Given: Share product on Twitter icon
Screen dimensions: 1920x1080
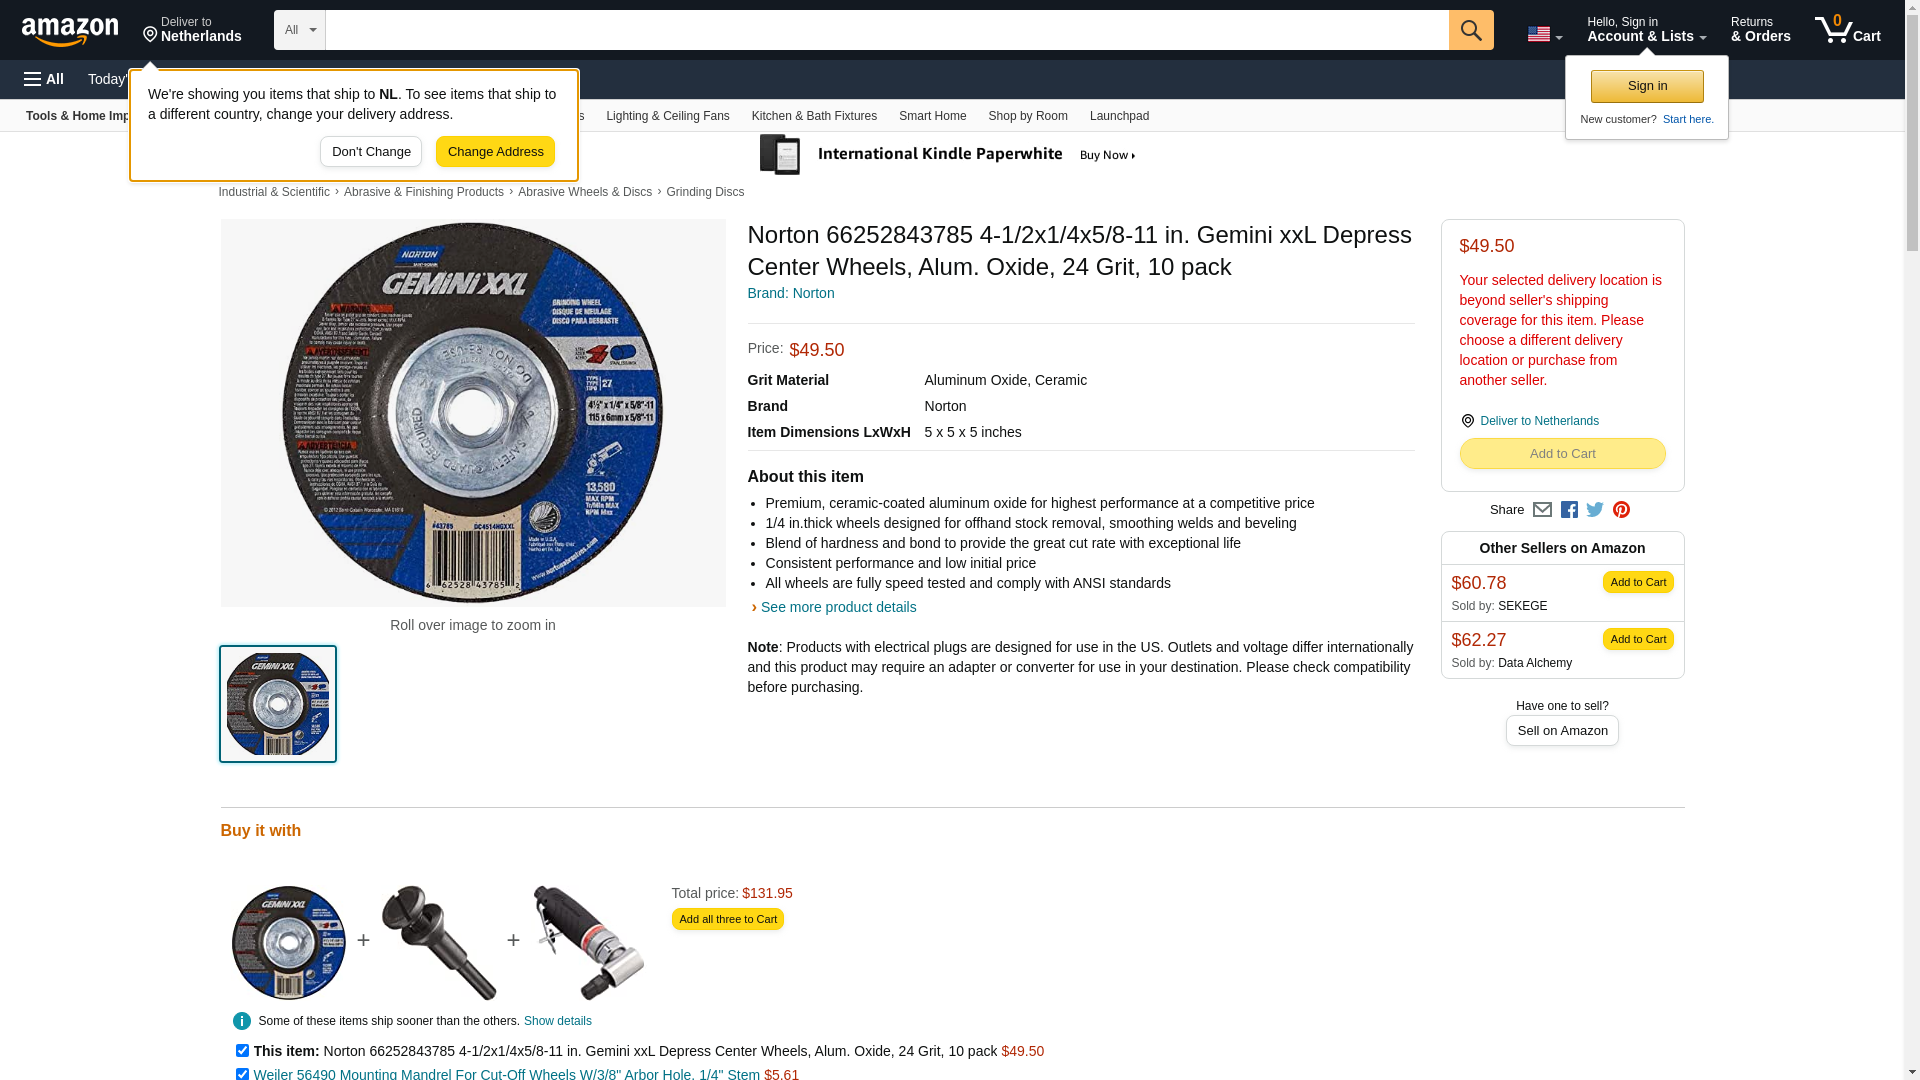Looking at the screenshot, I should (1595, 510).
